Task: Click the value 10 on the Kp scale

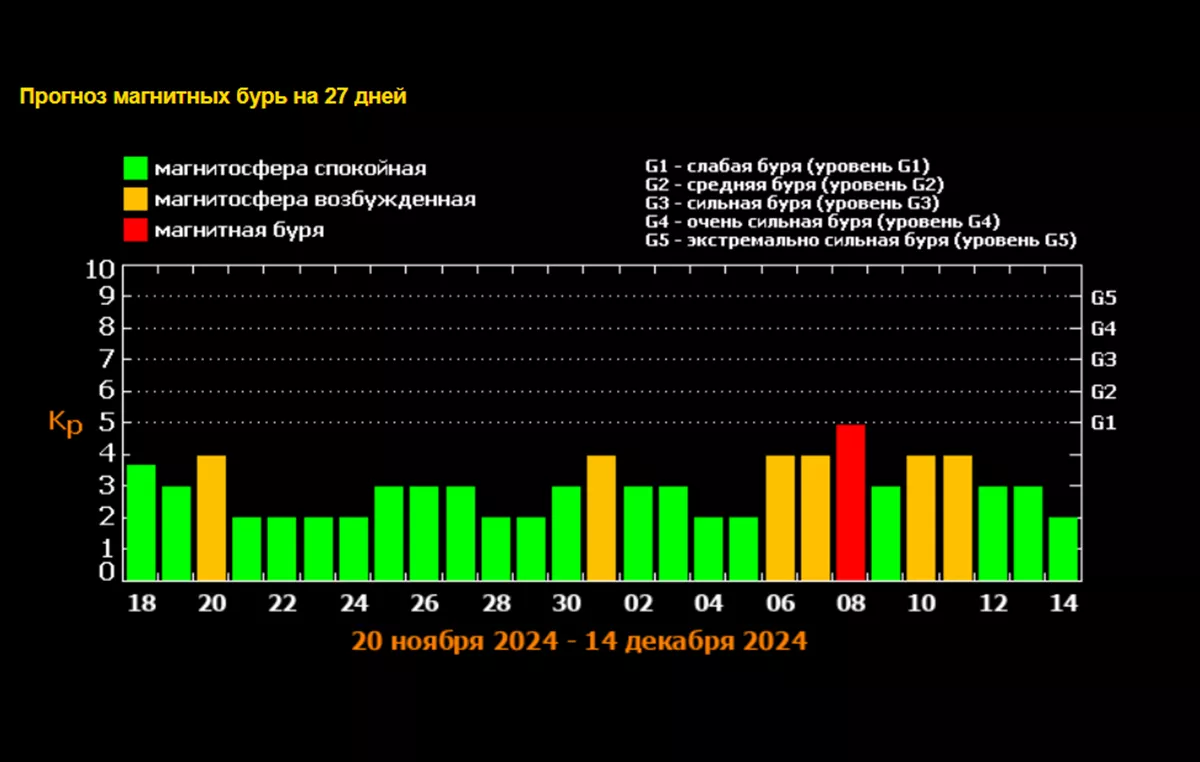Action: (100, 269)
